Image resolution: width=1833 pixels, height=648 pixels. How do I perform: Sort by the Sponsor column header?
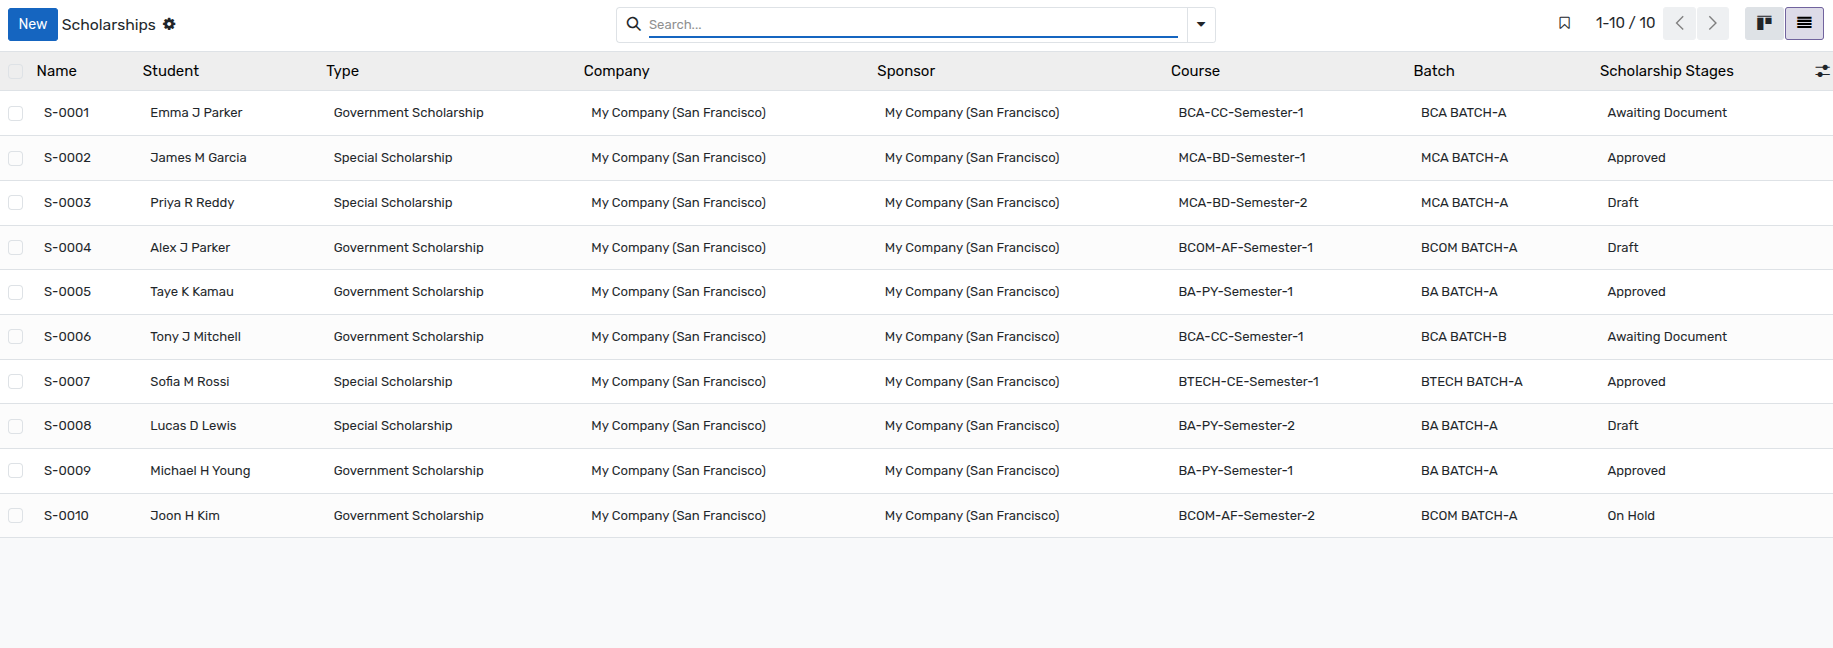click(x=906, y=71)
